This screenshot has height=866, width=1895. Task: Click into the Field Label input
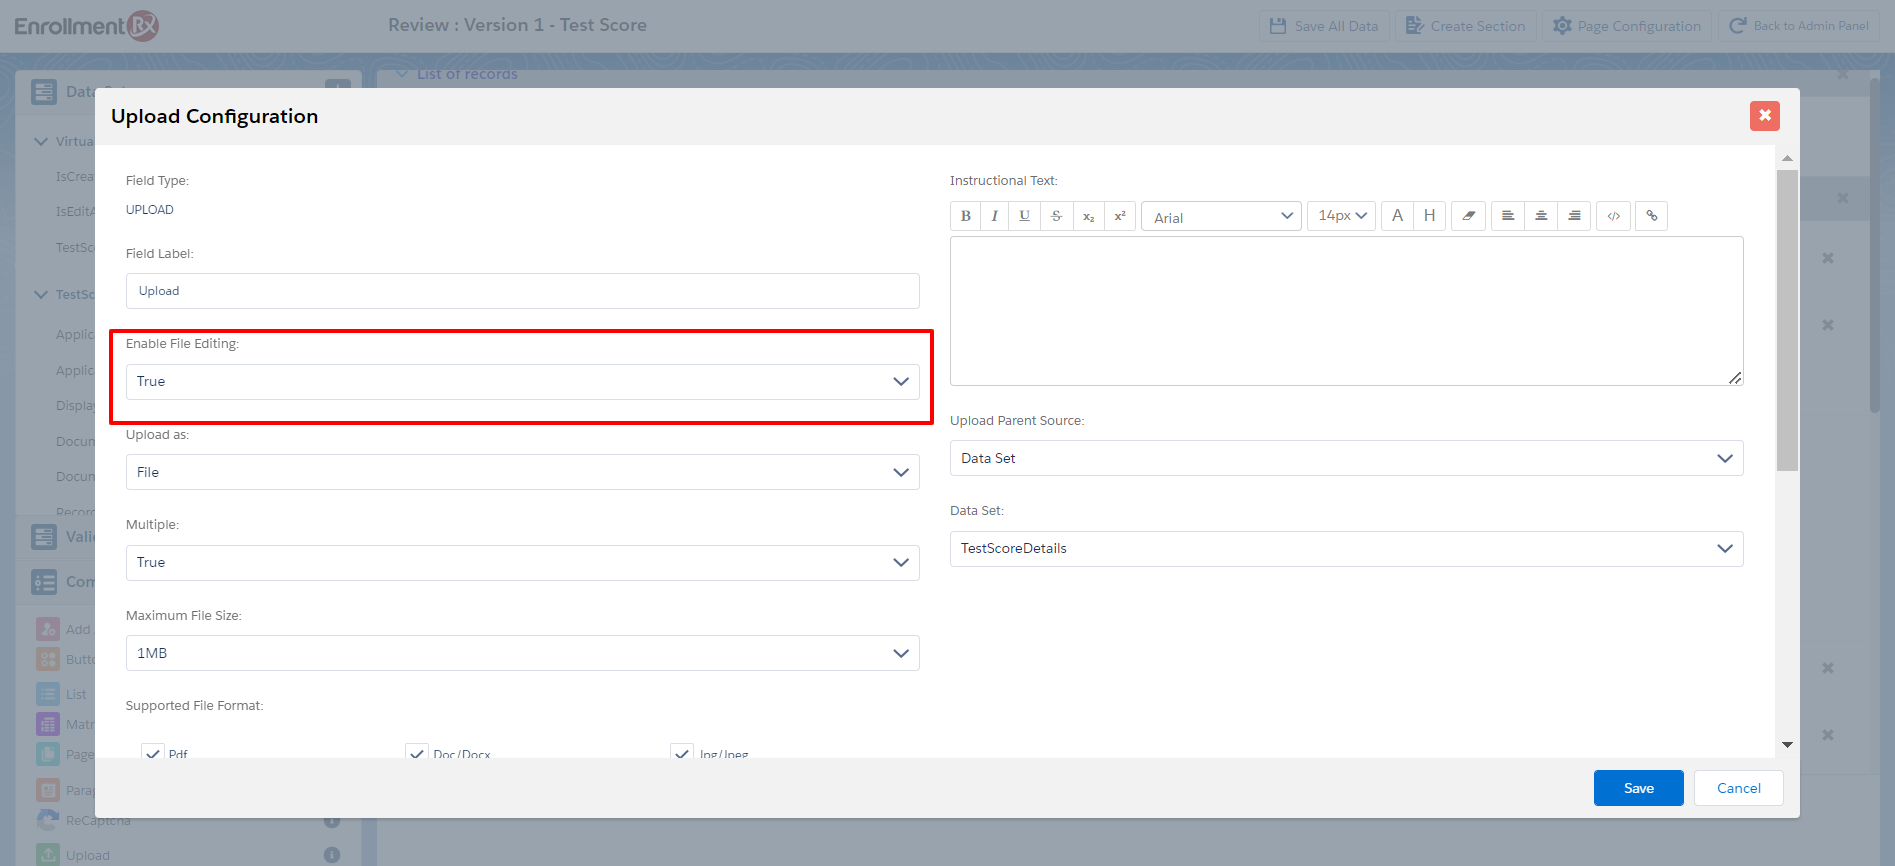coord(522,291)
